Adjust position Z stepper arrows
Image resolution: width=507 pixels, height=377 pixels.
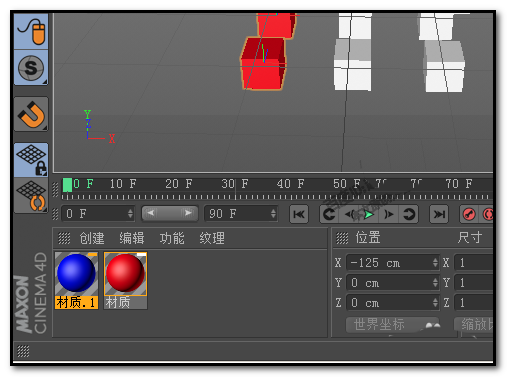[x=435, y=303]
